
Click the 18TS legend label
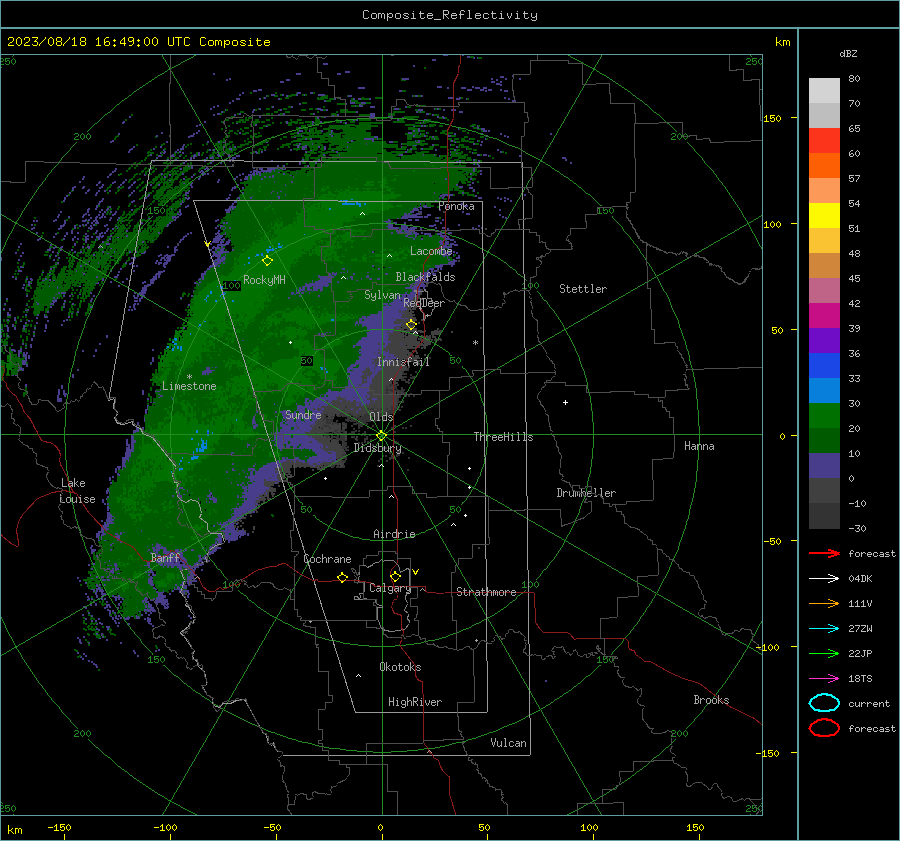coord(860,679)
